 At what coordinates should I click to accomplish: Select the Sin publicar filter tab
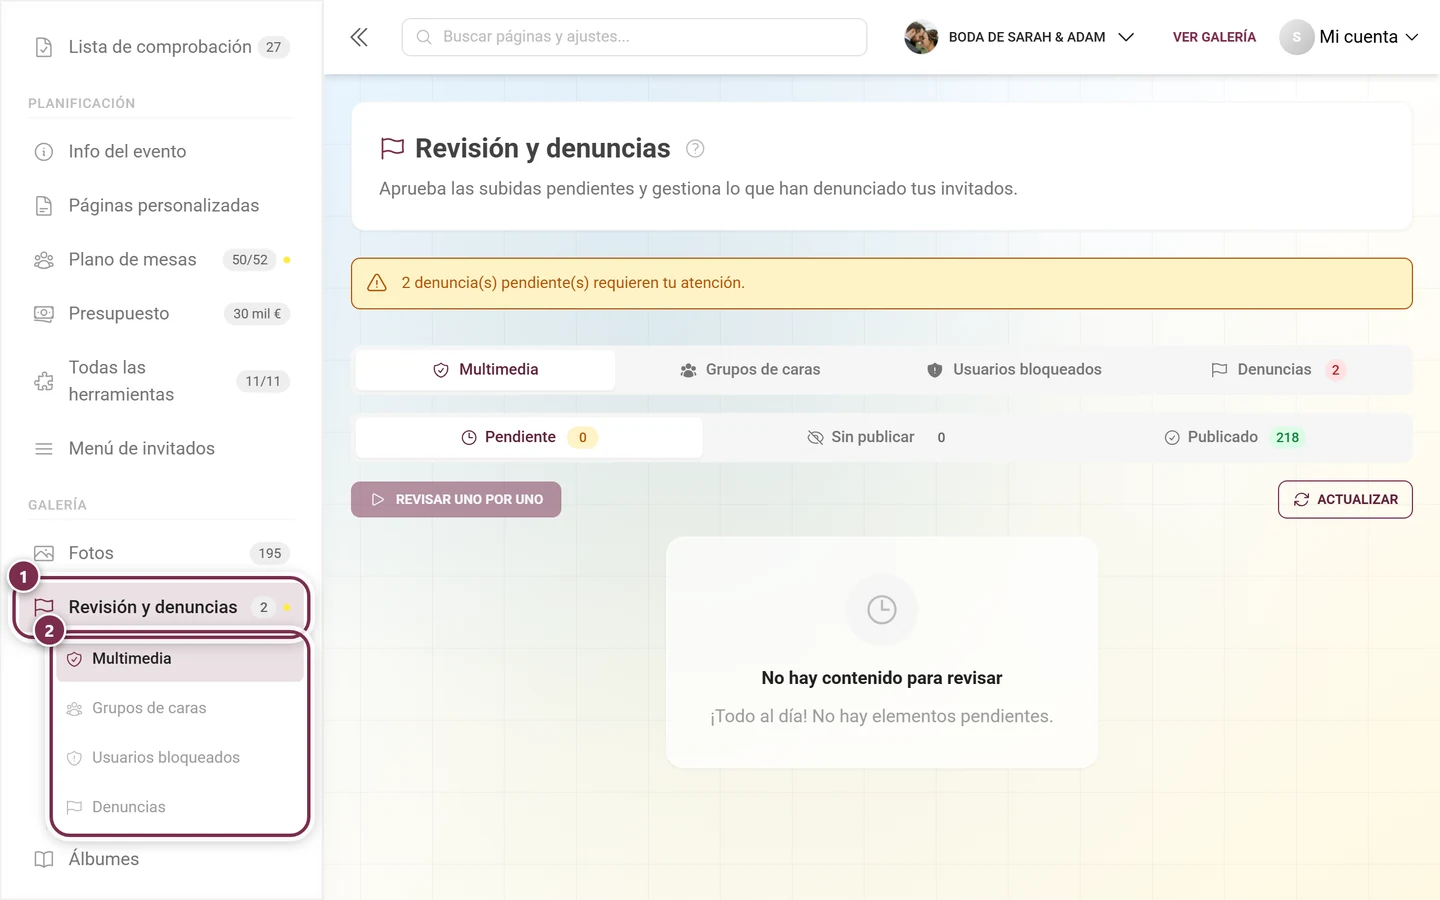[x=876, y=438]
